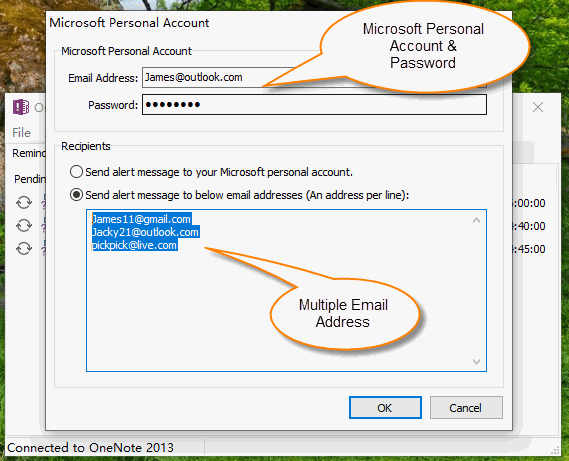Viewport: 569px width, 461px height.
Task: Confirm with the OK button
Action: (x=385, y=408)
